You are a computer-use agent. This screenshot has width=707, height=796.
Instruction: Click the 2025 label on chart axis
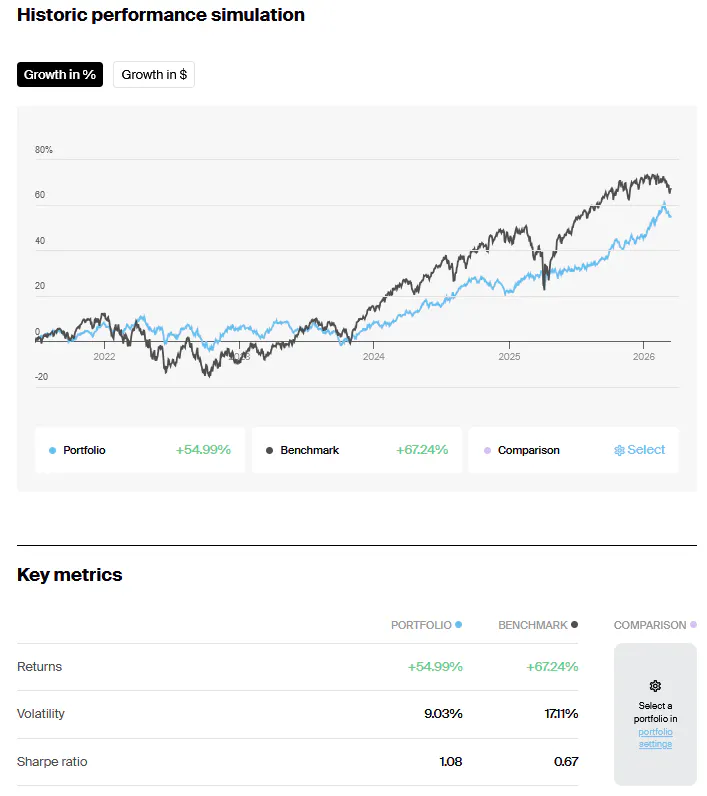point(509,357)
